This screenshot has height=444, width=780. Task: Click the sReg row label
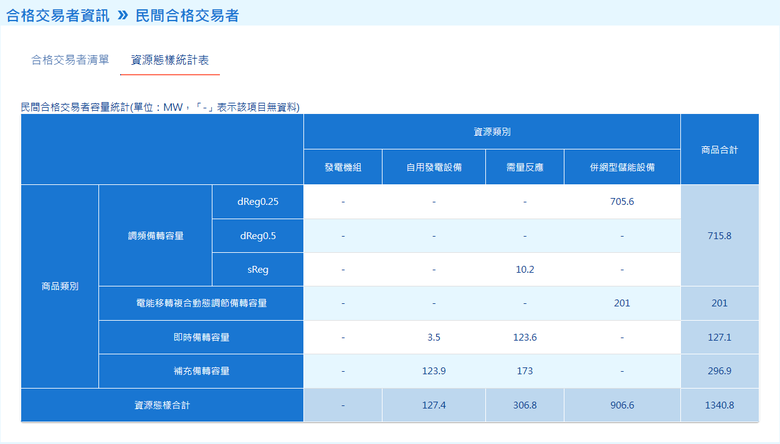pyautogui.click(x=258, y=269)
